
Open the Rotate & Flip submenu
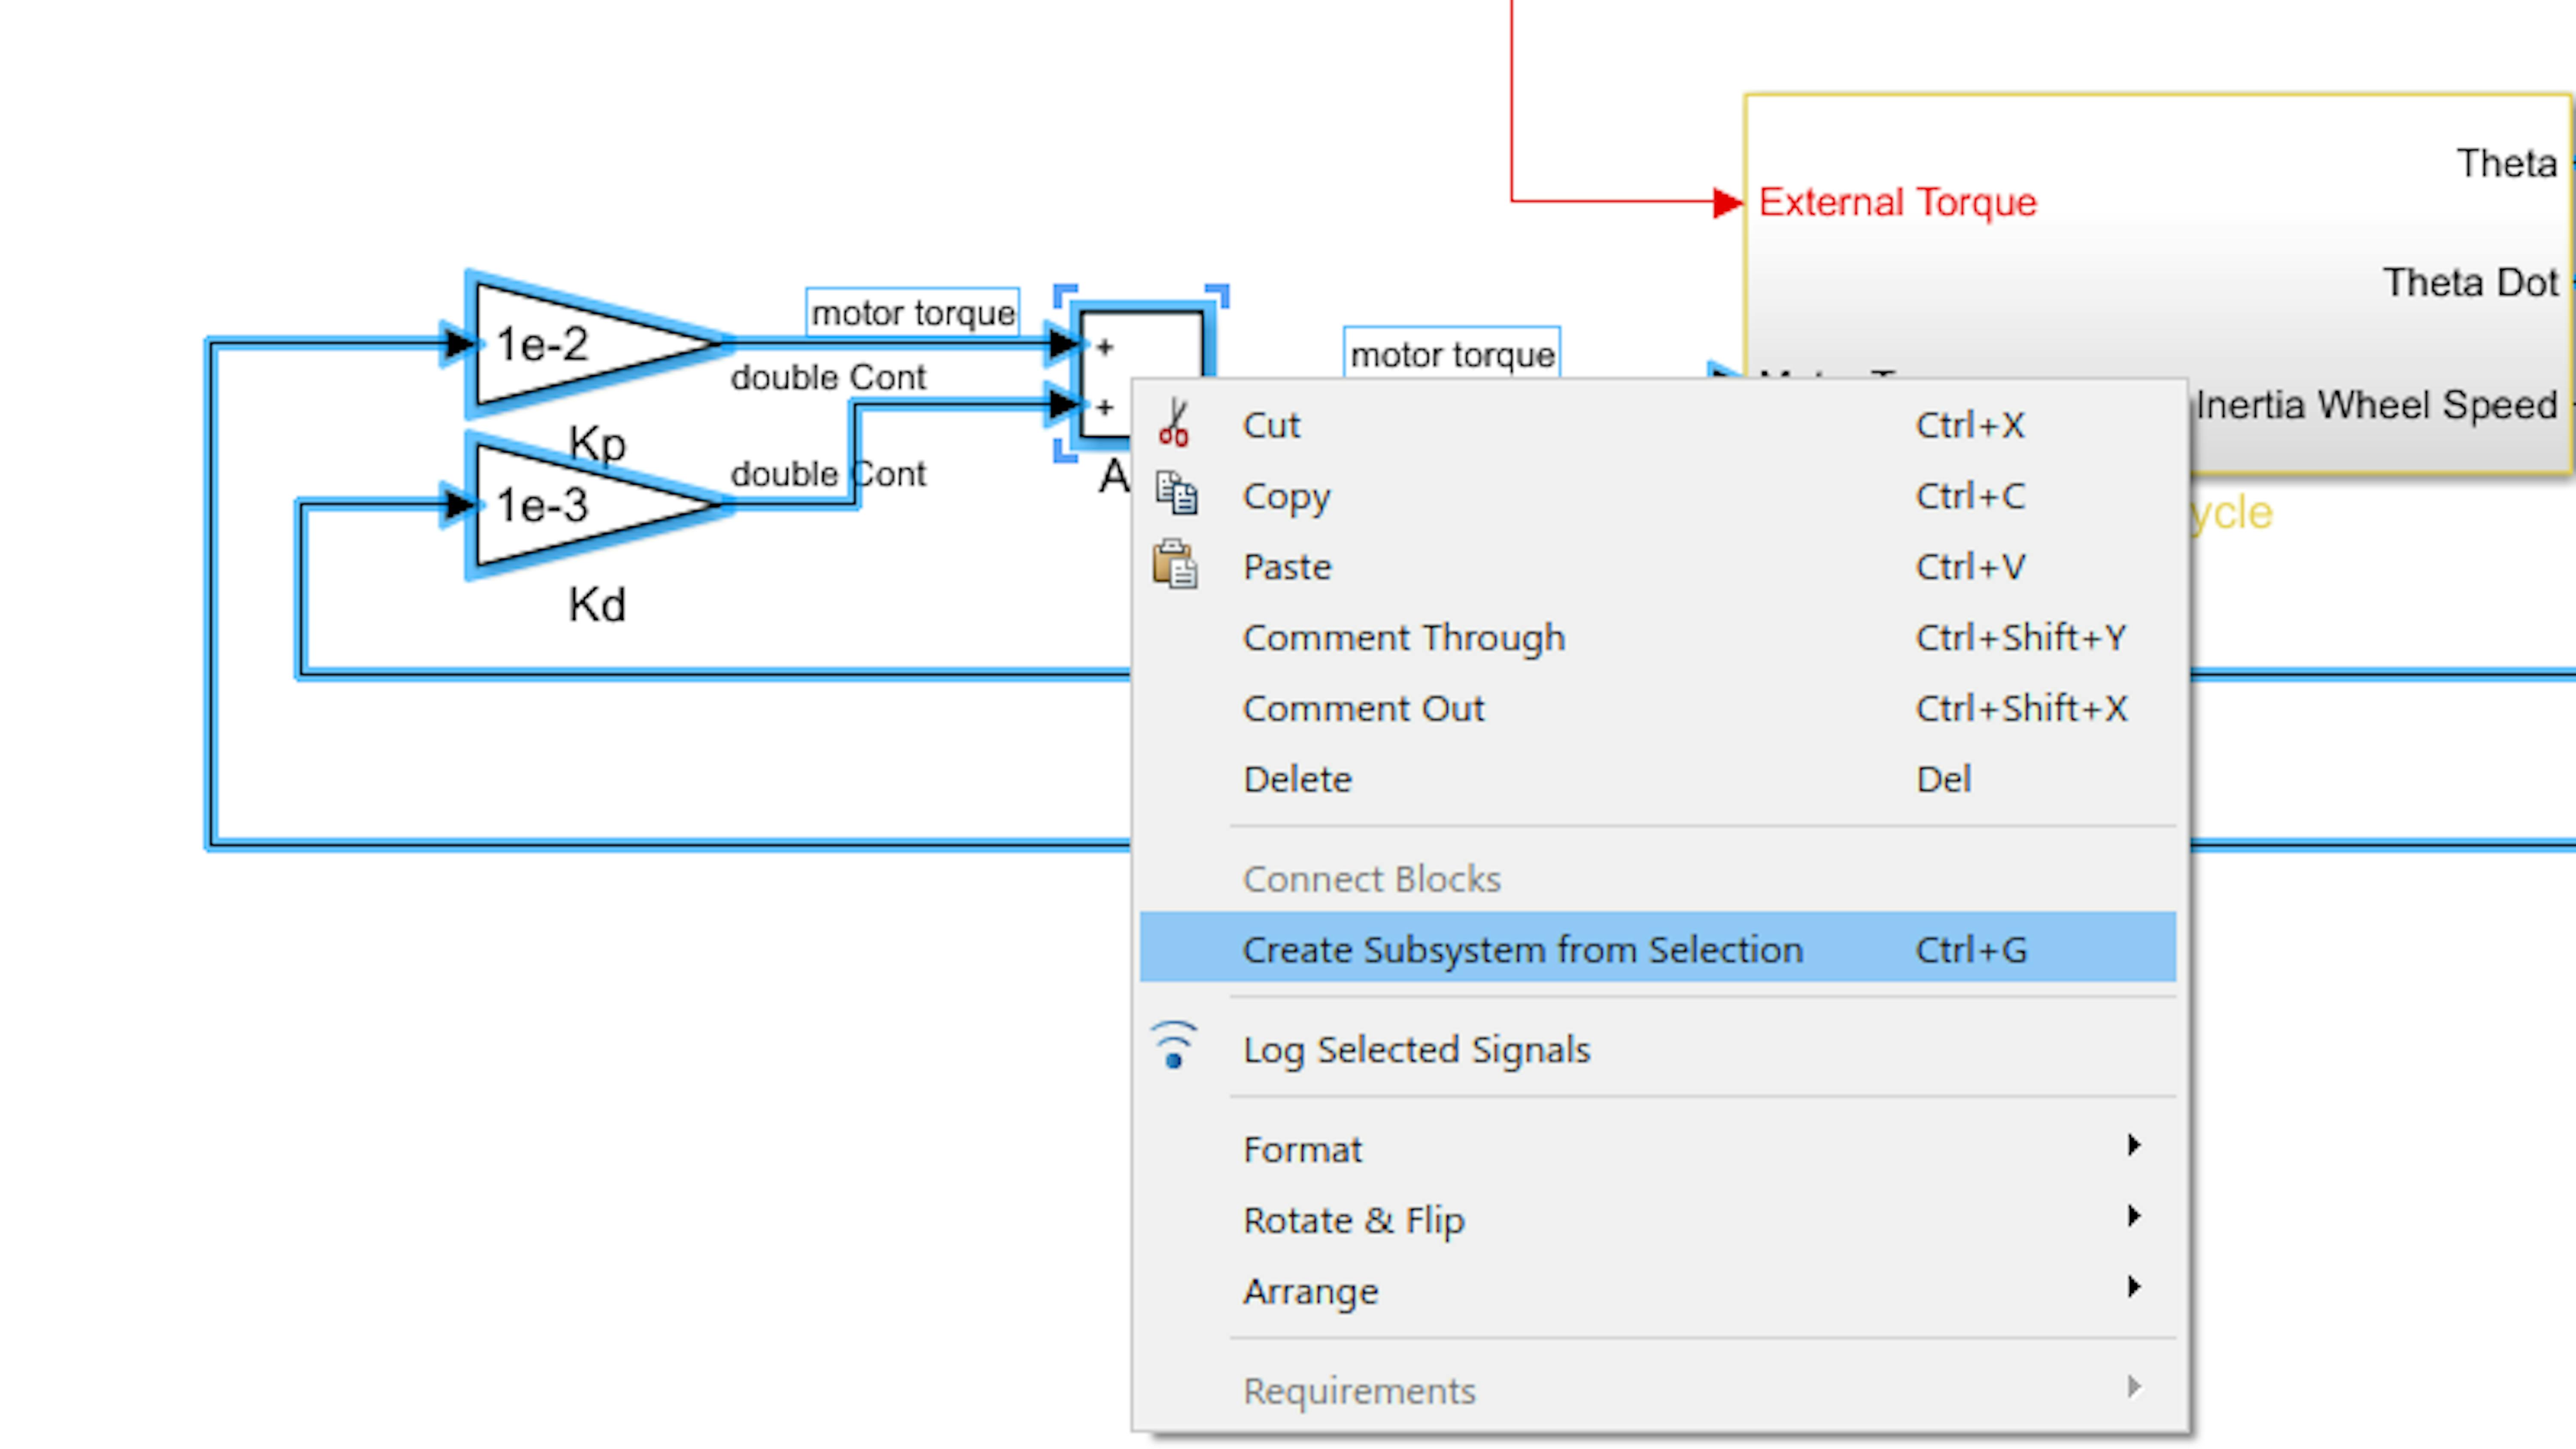tap(1658, 1221)
